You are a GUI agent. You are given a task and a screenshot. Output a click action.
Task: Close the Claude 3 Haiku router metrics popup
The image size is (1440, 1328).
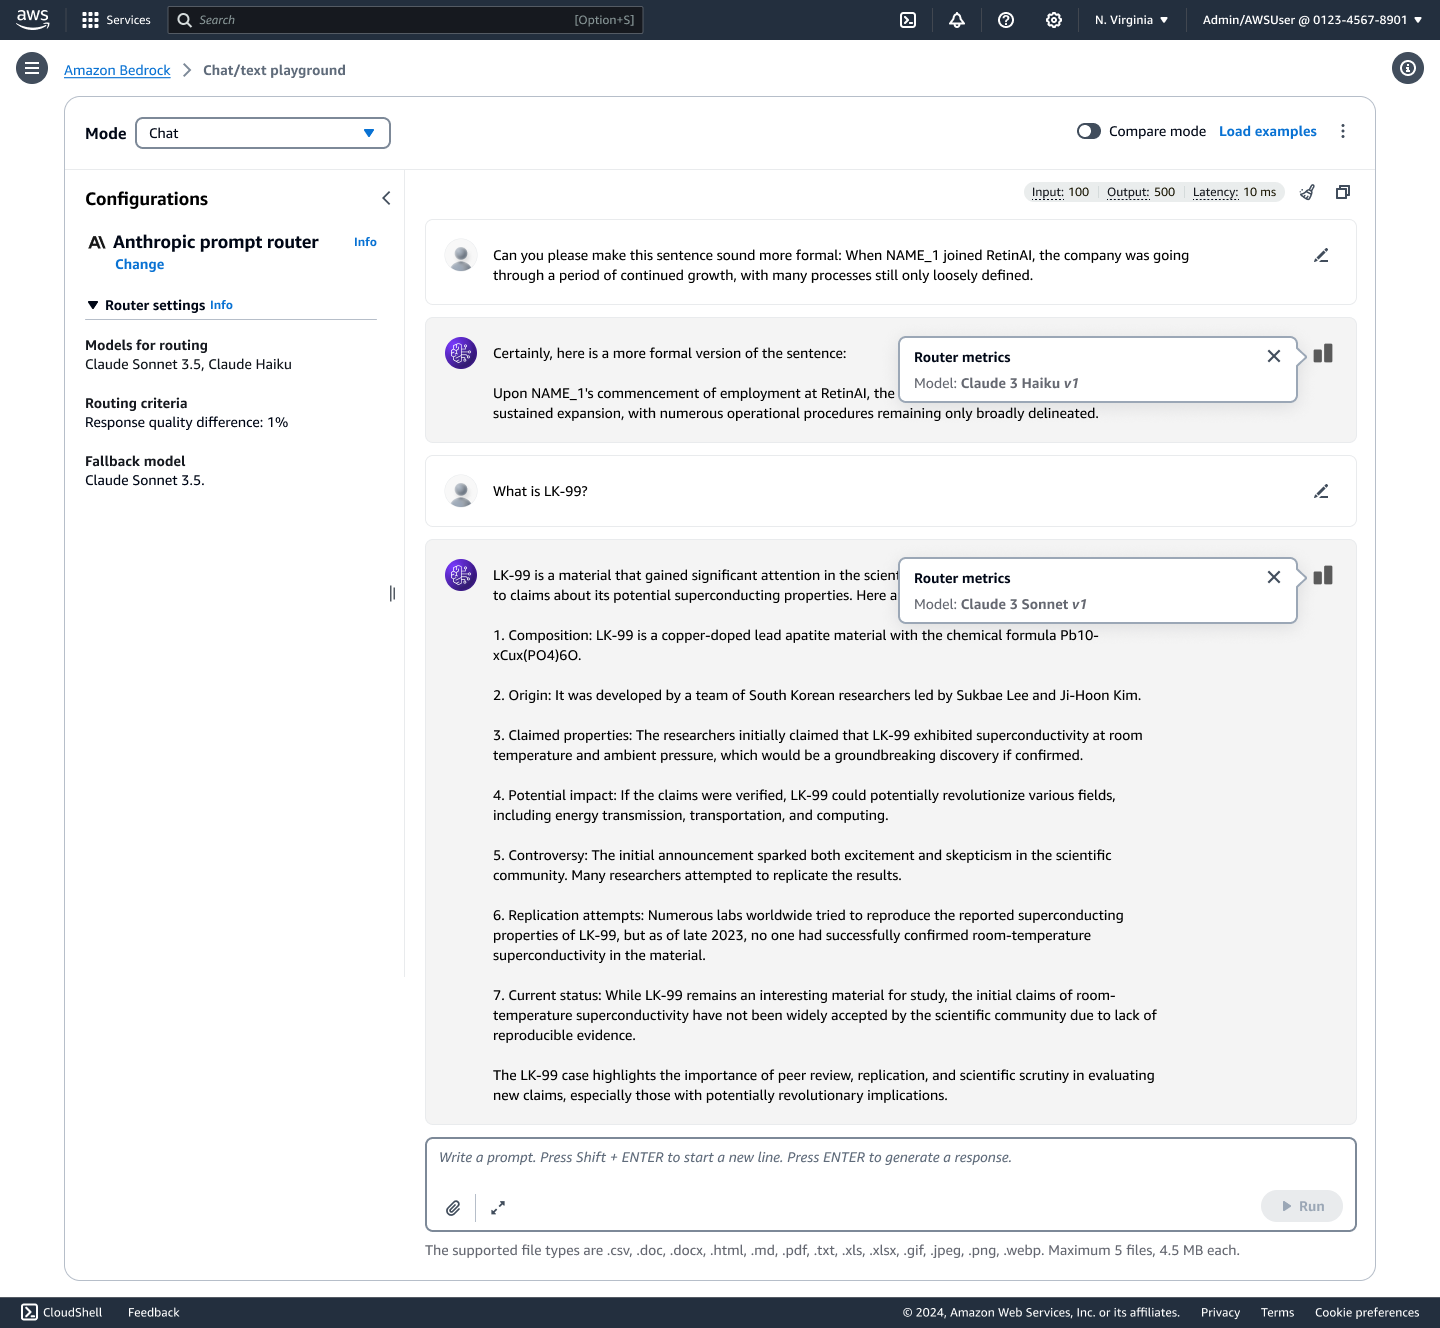1274,356
